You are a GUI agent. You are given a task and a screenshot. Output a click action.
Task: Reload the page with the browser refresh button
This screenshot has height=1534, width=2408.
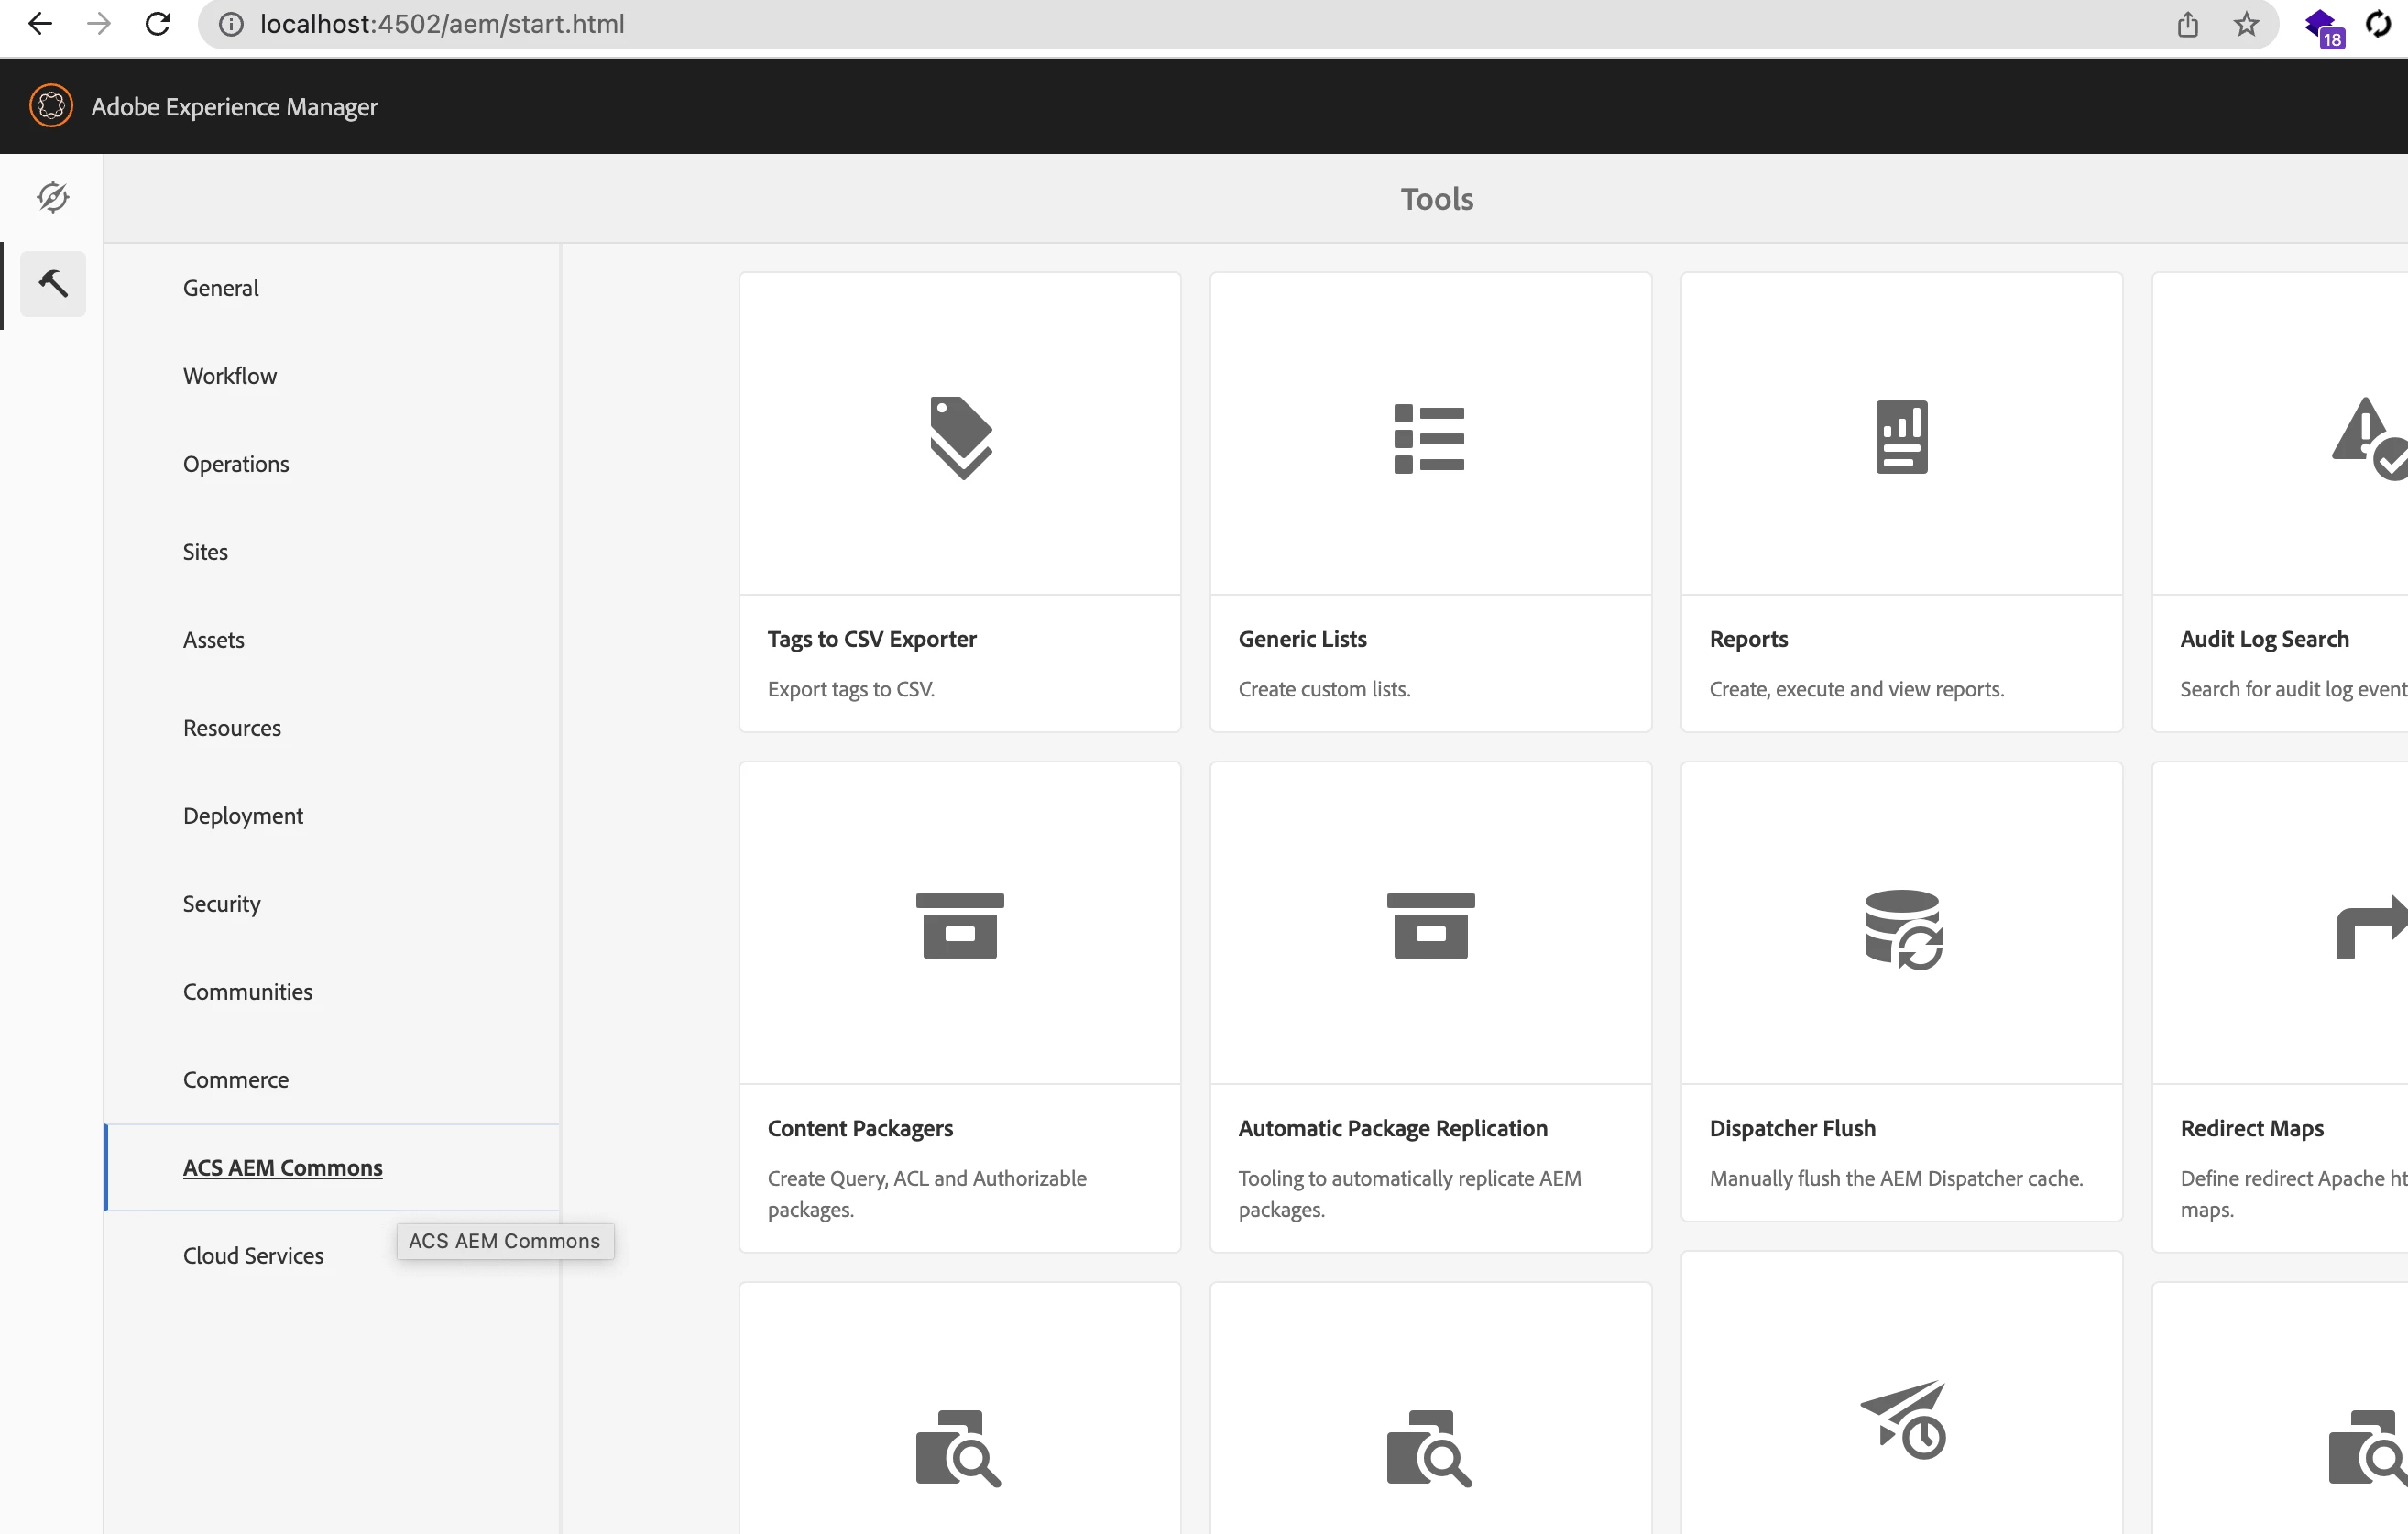158,24
